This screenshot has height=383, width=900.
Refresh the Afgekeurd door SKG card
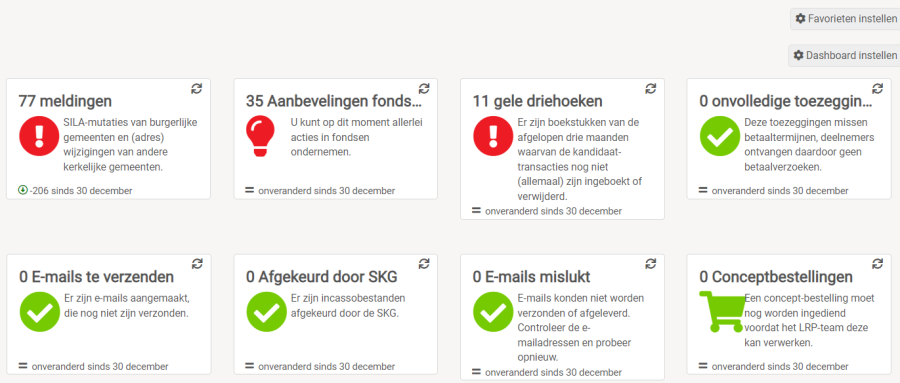coord(424,264)
